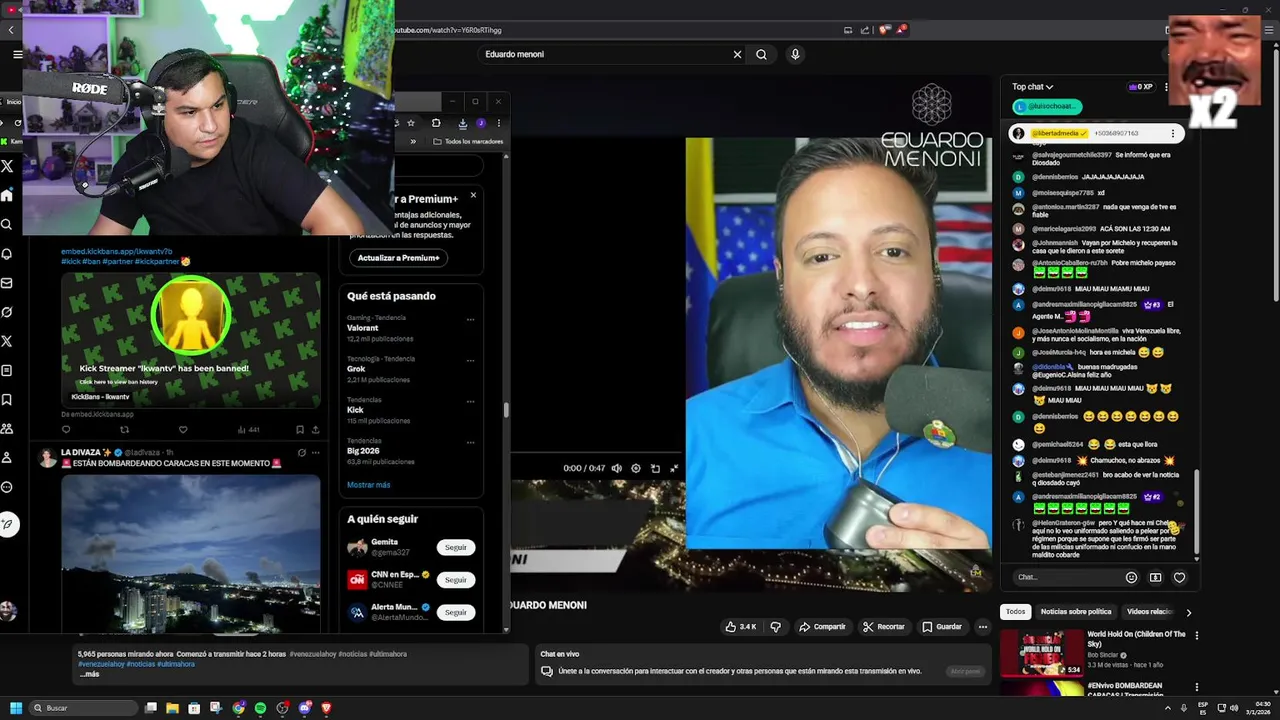Like the video with 3.4 K likes

click(741, 627)
